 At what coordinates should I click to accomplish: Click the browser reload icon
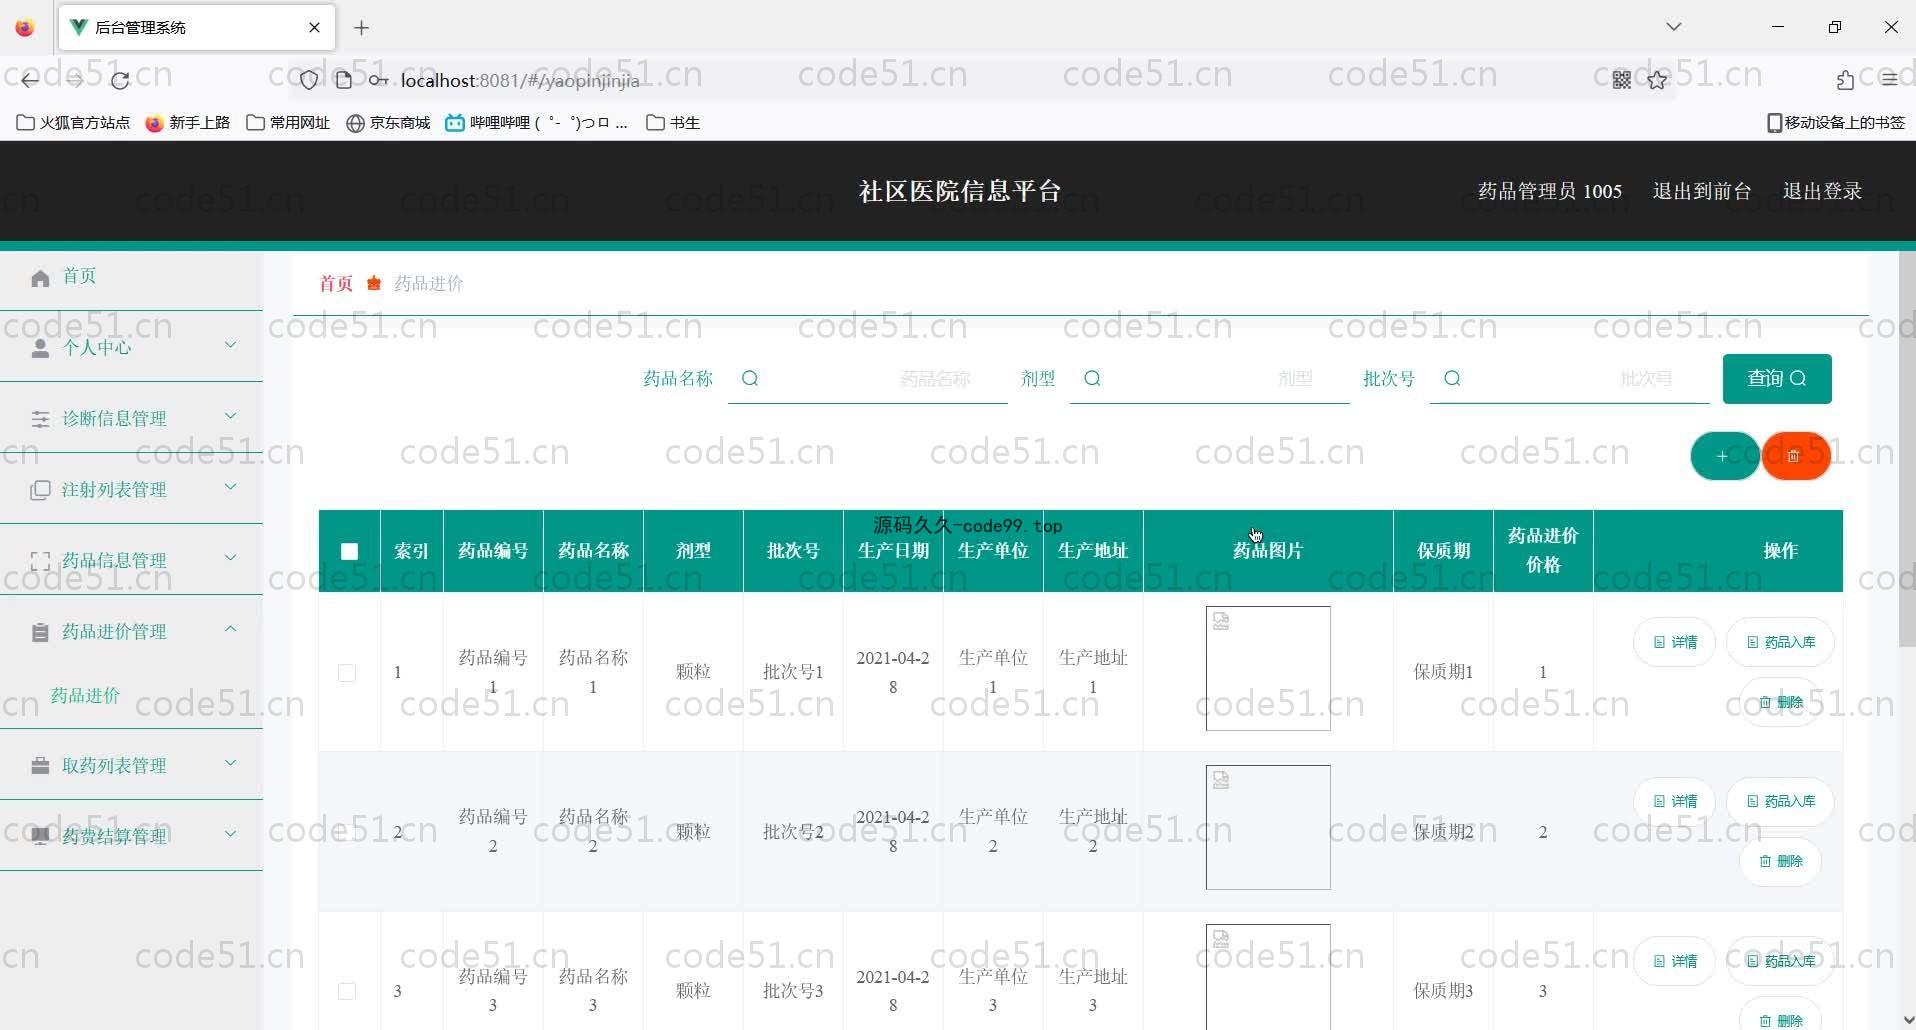120,80
